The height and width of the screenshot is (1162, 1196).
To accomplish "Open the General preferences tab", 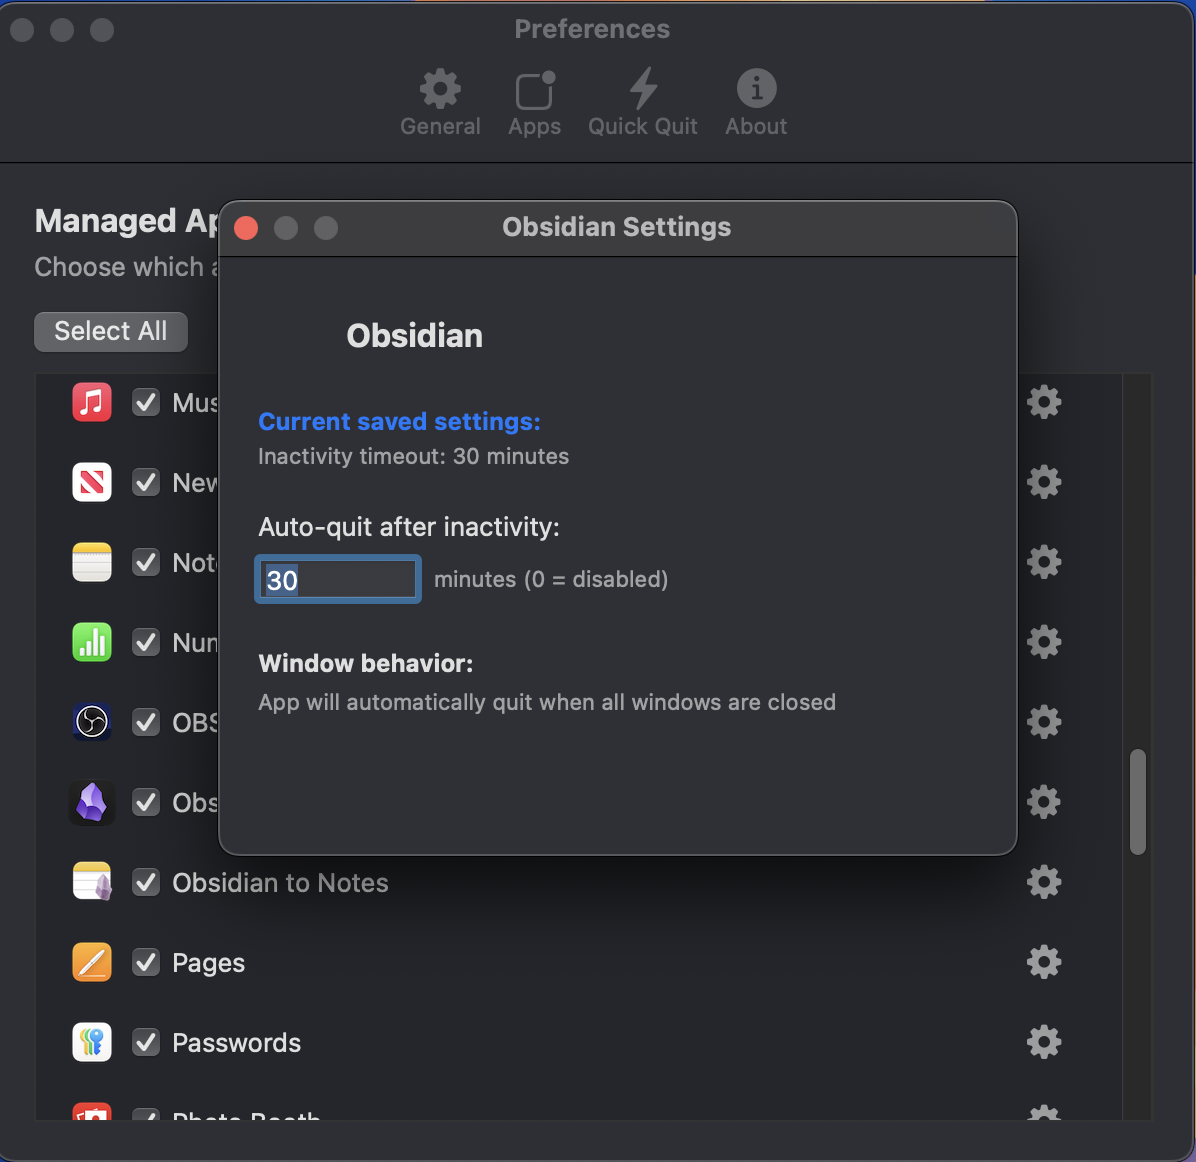I will pos(440,103).
